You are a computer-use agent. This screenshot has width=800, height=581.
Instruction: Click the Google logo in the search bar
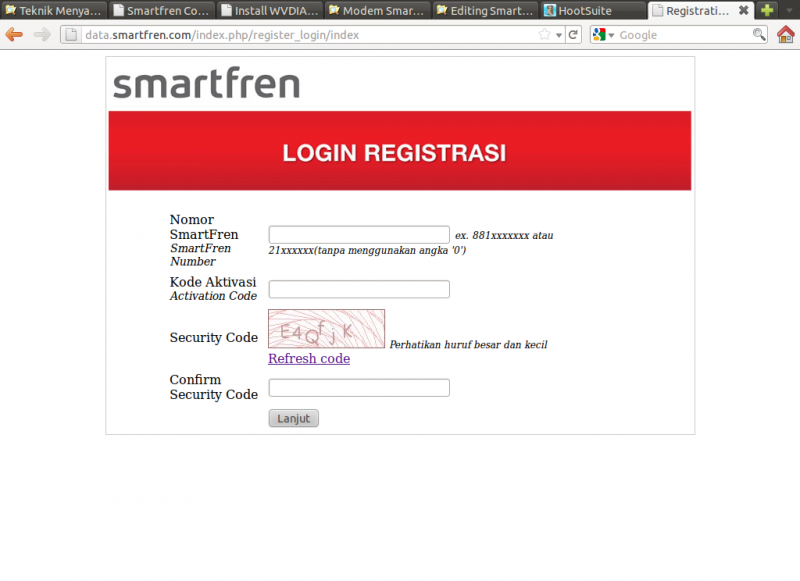click(x=597, y=34)
